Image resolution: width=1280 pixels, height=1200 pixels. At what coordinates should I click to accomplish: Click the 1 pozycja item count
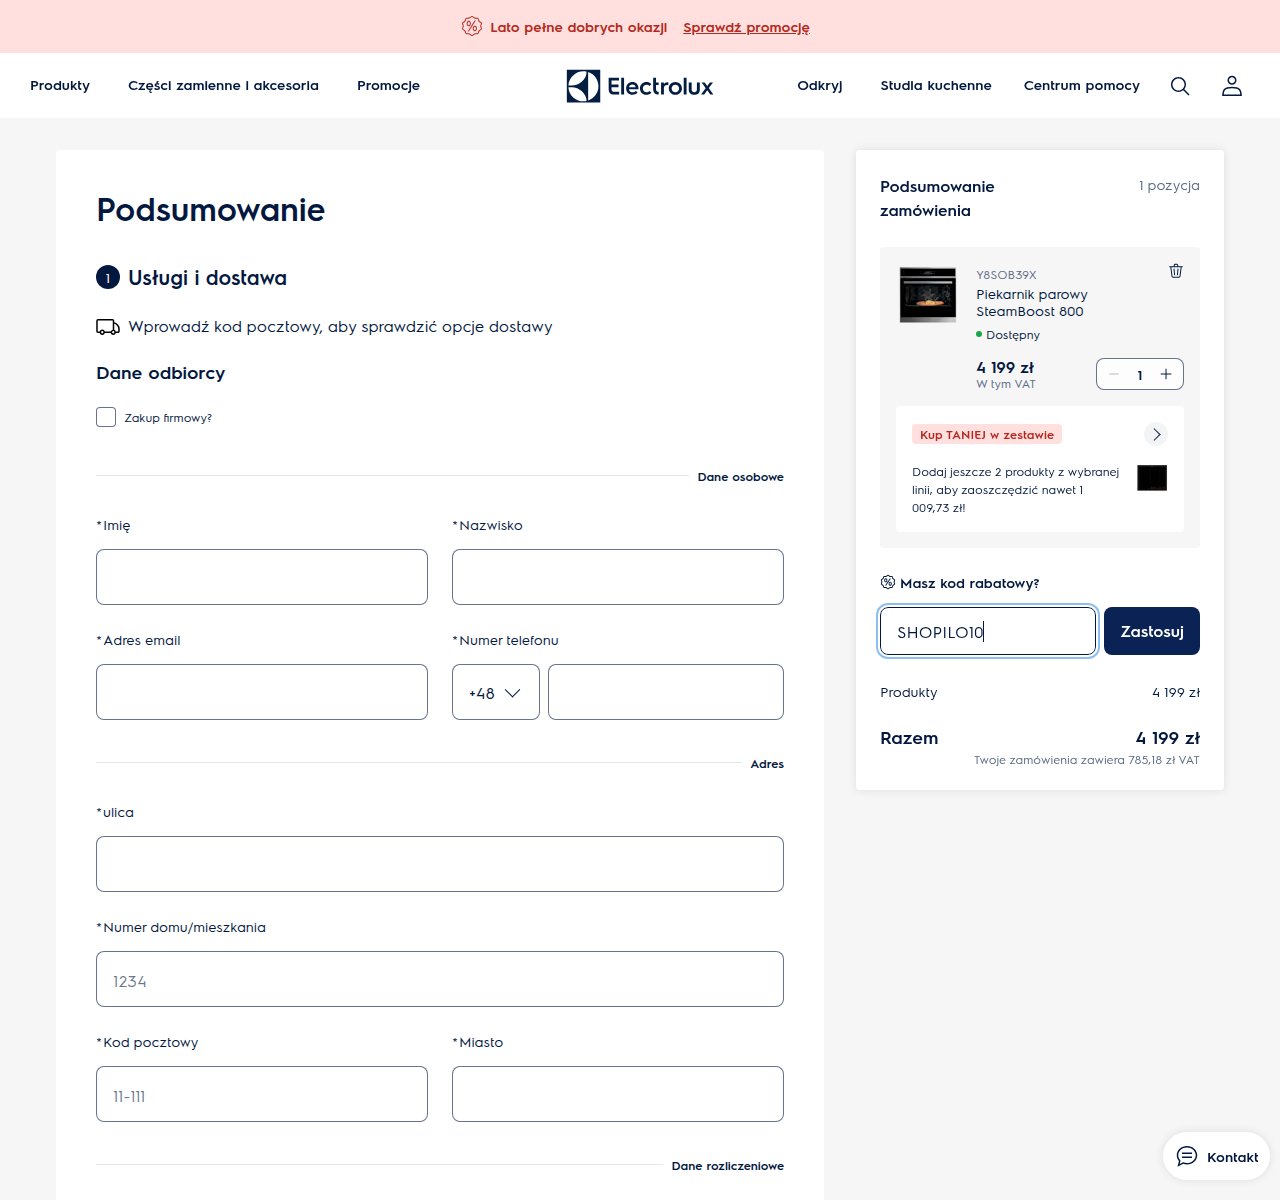pyautogui.click(x=1169, y=186)
